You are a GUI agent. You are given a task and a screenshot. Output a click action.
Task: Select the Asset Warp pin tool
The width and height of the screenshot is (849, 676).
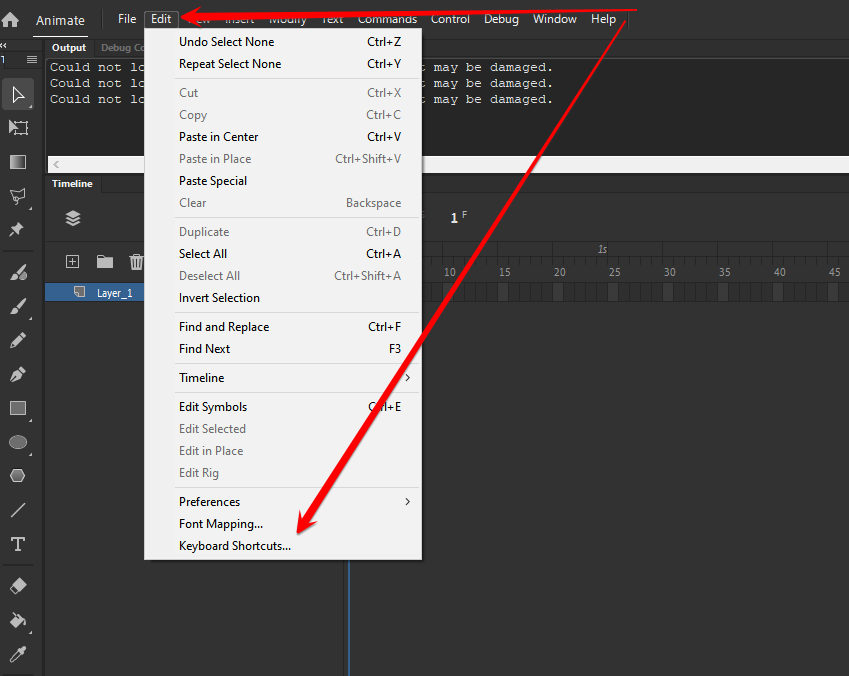coord(17,229)
